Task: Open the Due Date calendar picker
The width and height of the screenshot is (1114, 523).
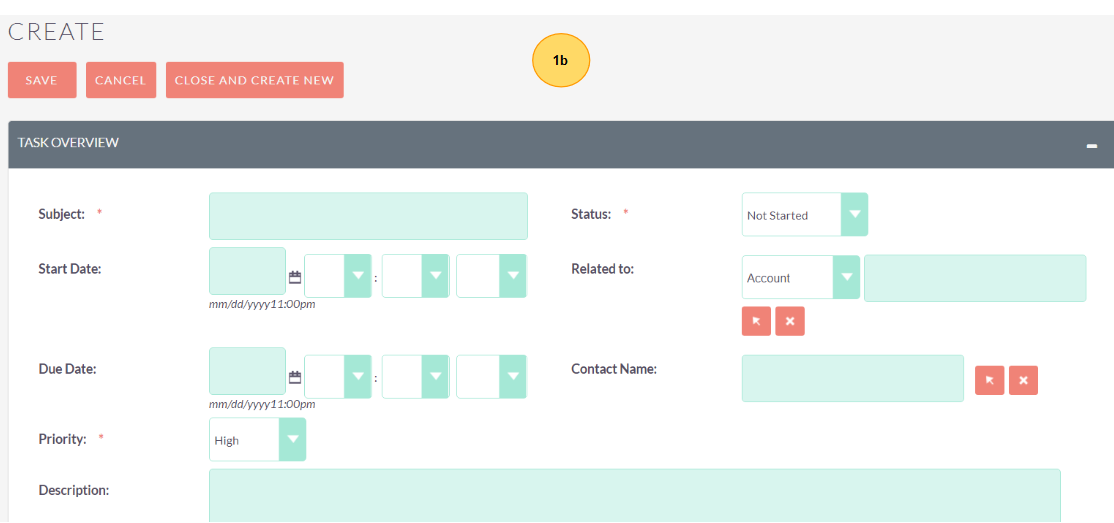Action: 295,377
